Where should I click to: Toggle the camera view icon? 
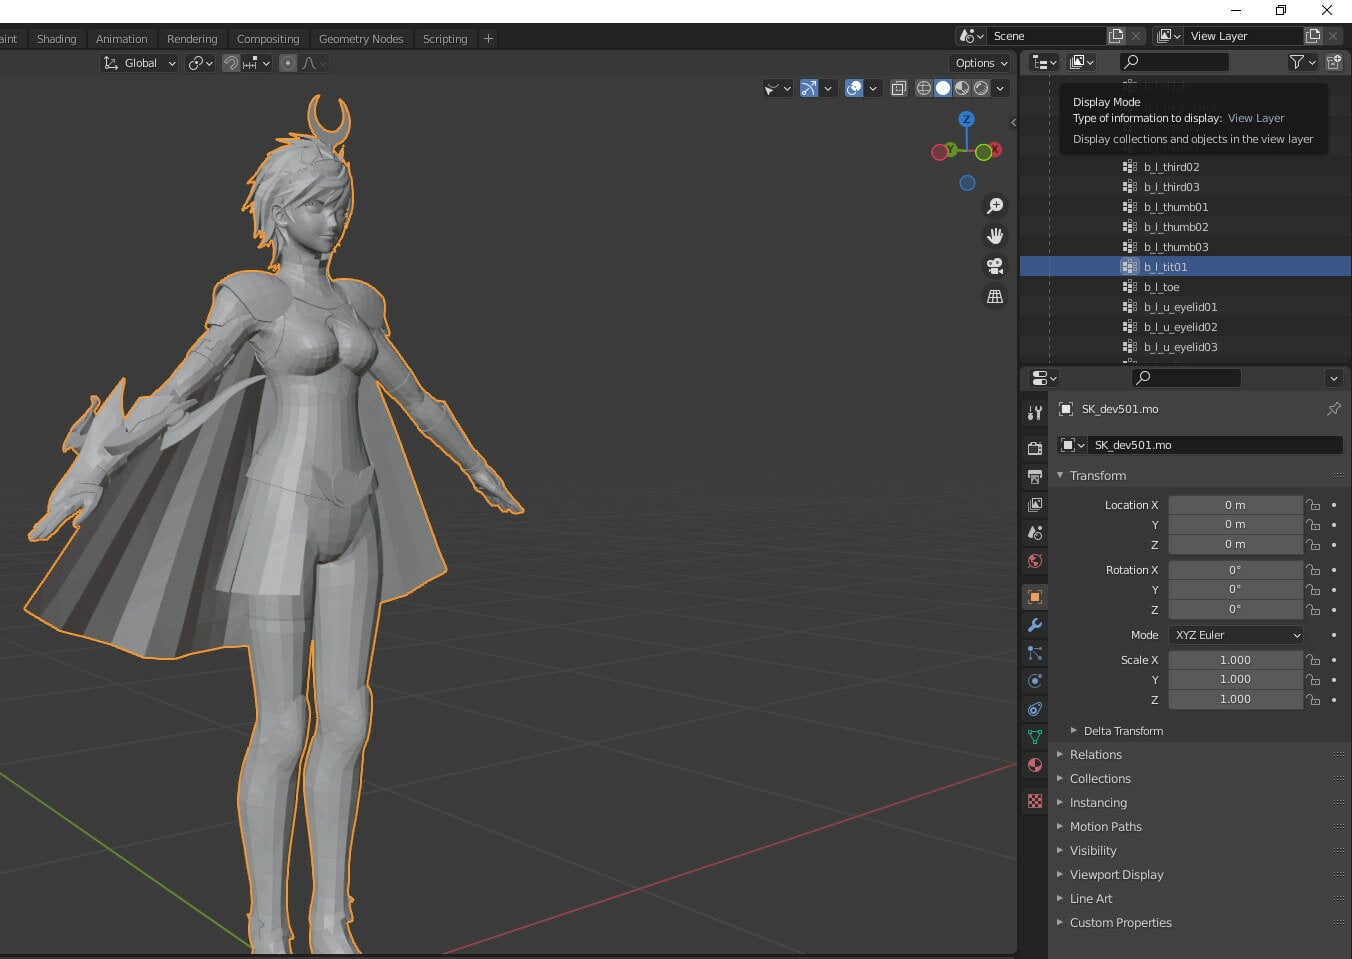[x=995, y=266]
